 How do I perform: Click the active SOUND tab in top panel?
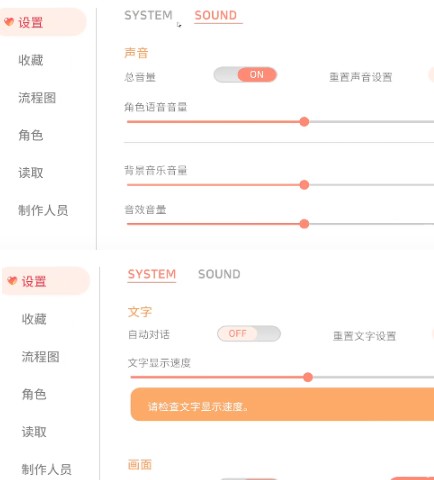click(x=216, y=15)
